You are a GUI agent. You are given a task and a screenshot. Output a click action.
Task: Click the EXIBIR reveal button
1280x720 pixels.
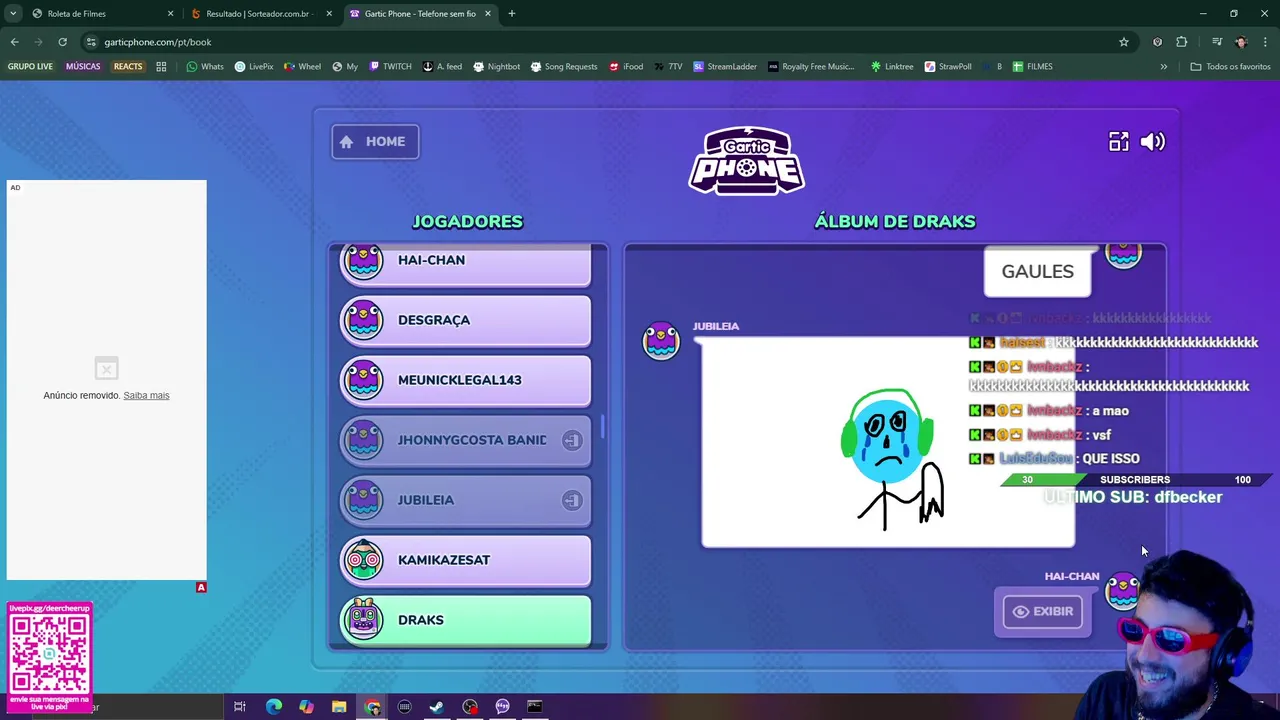pos(1042,611)
